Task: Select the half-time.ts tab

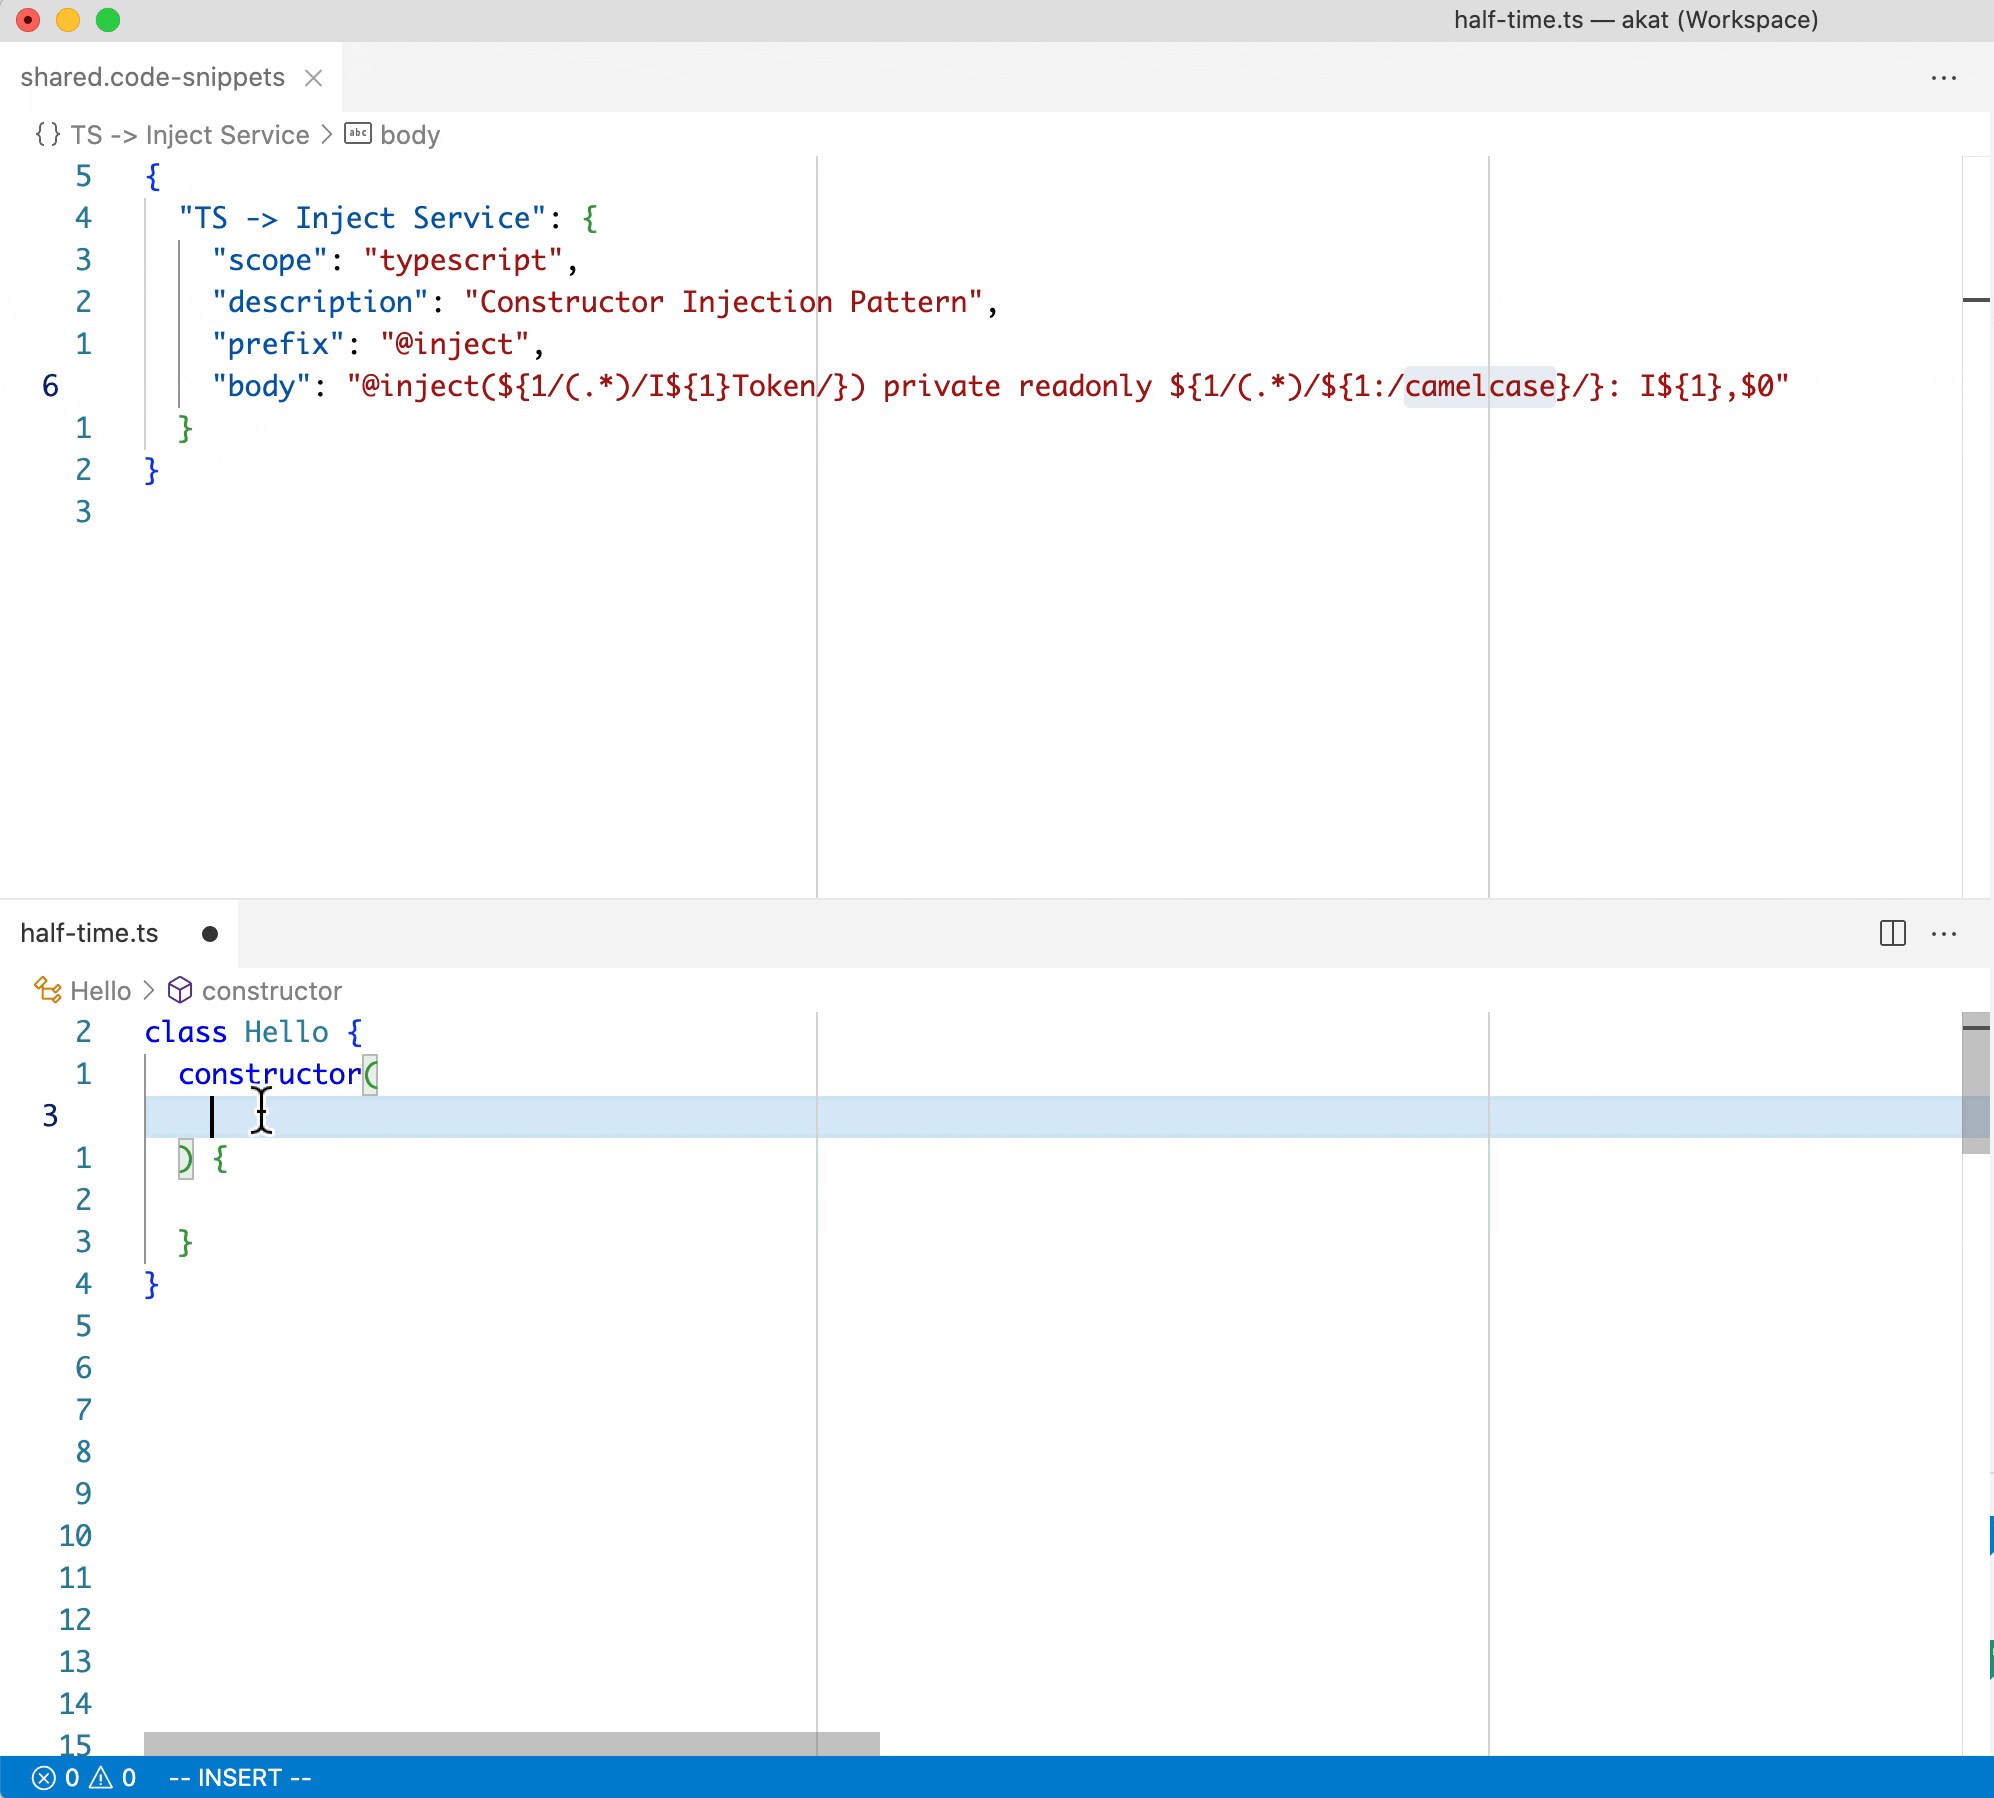Action: click(90, 933)
